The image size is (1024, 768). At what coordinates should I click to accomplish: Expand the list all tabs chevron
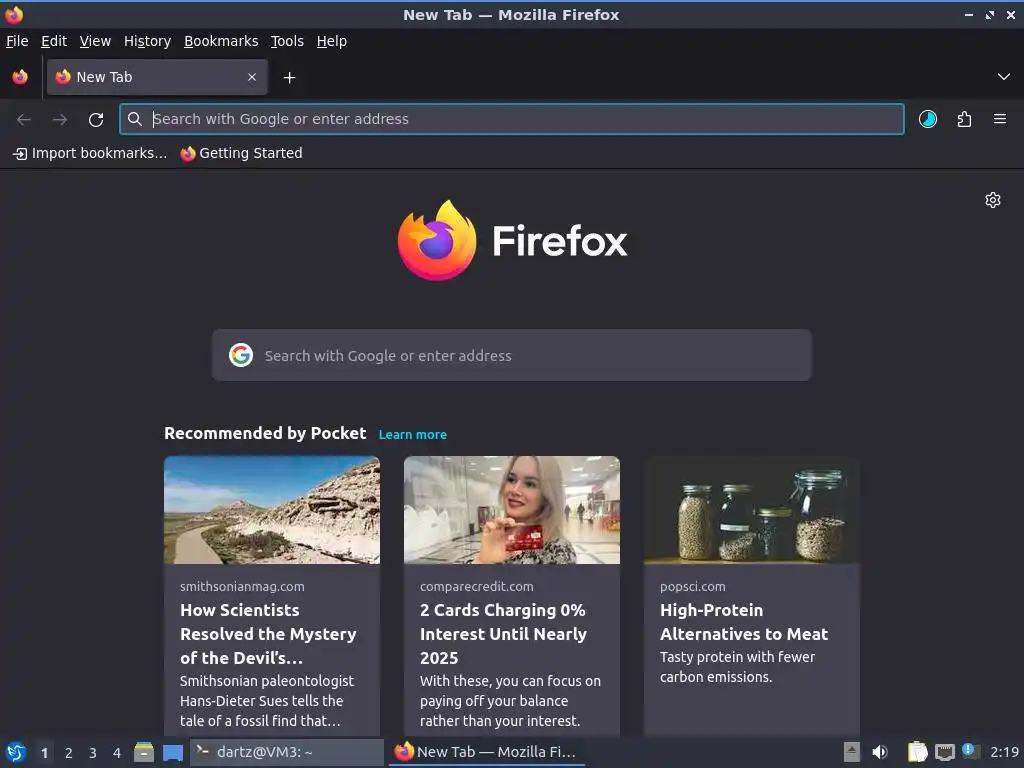pos(1003,77)
